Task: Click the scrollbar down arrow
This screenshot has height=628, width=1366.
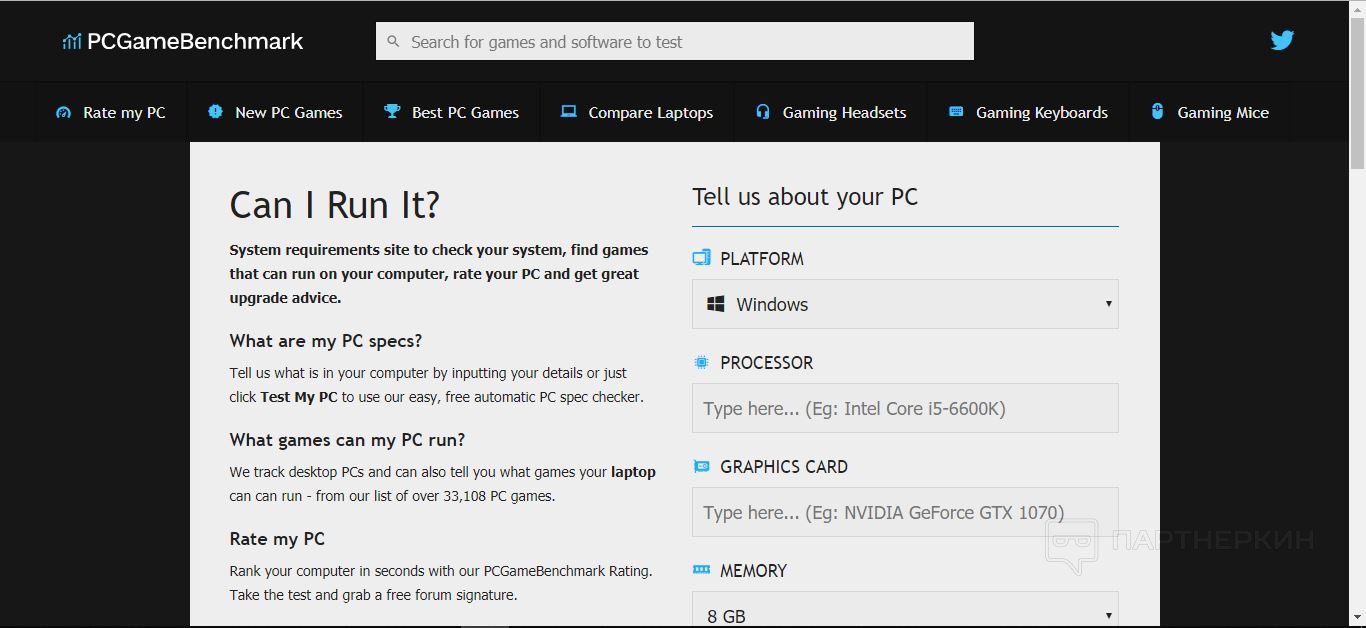Action: point(1357,619)
